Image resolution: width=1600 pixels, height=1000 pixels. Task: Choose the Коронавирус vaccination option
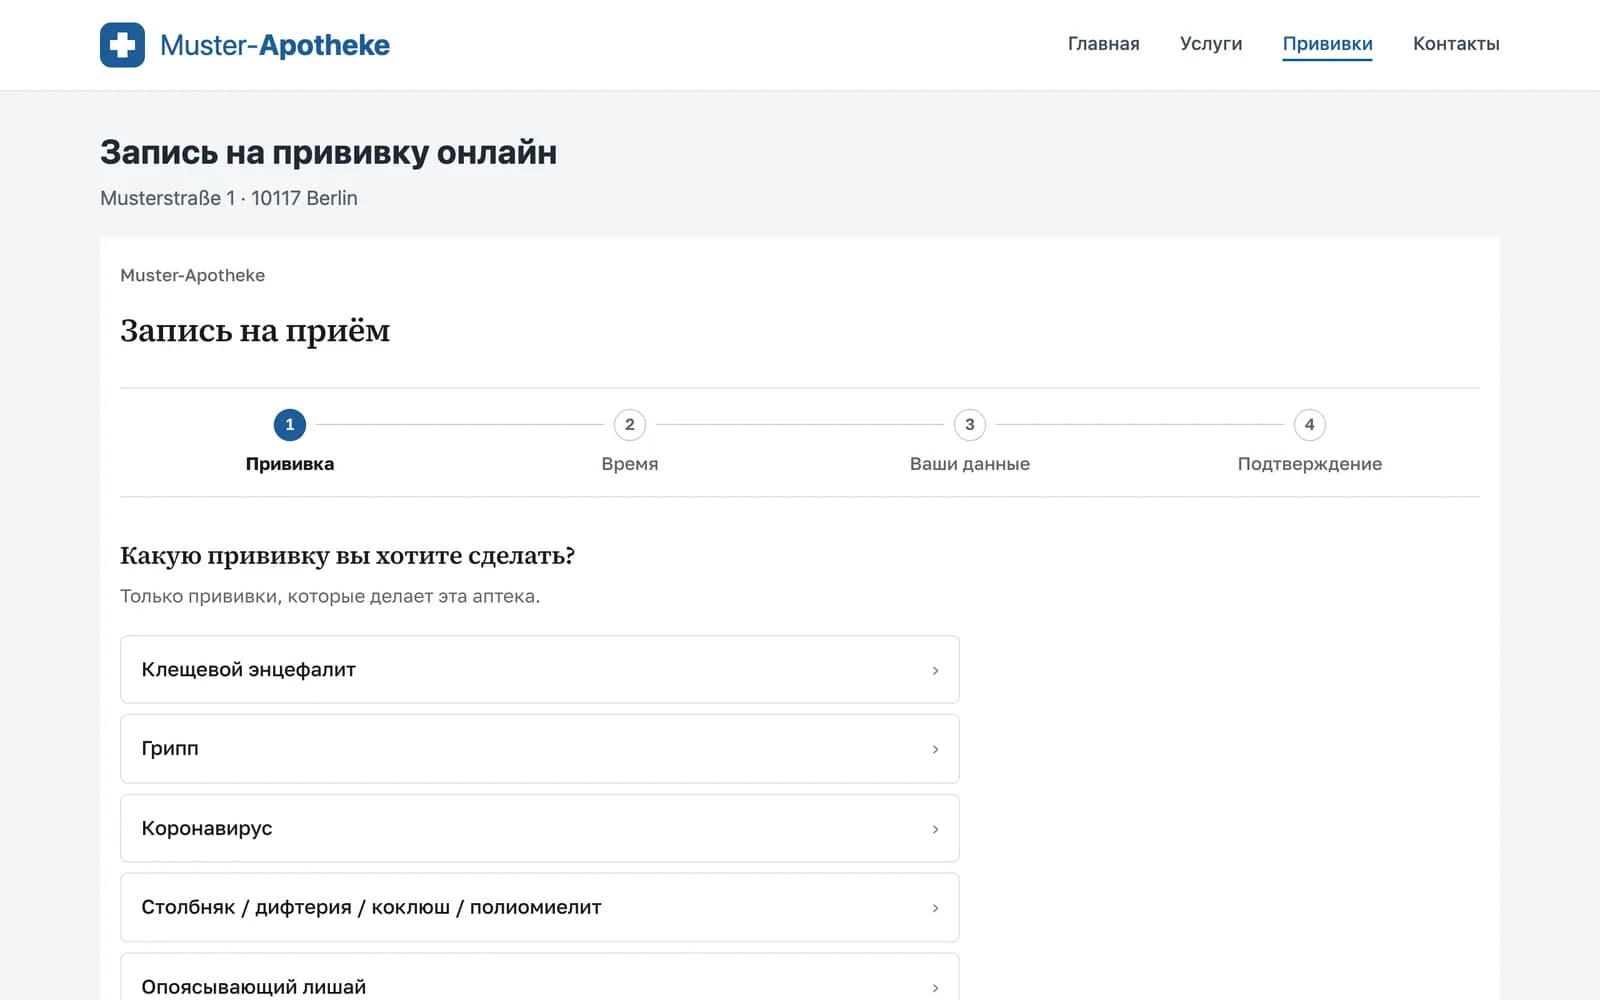[x=540, y=828]
